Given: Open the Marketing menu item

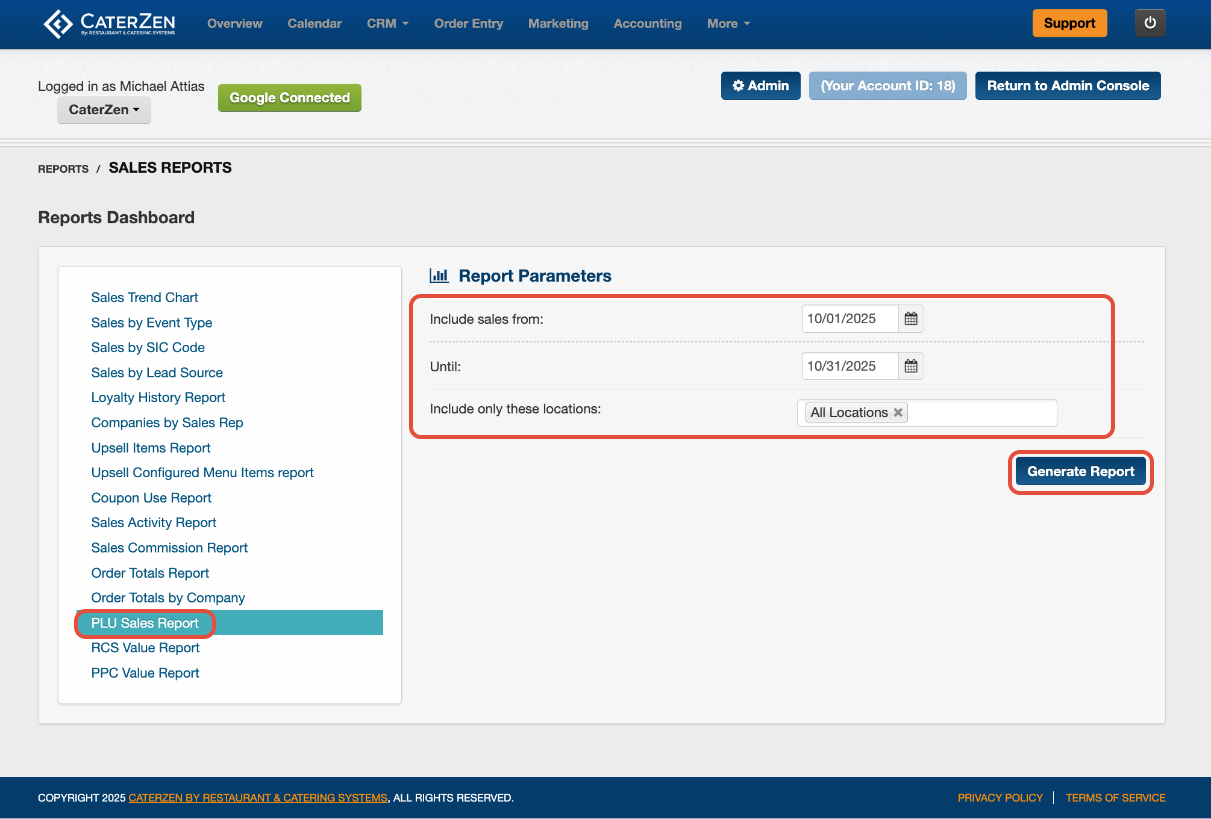Looking at the screenshot, I should 558,23.
